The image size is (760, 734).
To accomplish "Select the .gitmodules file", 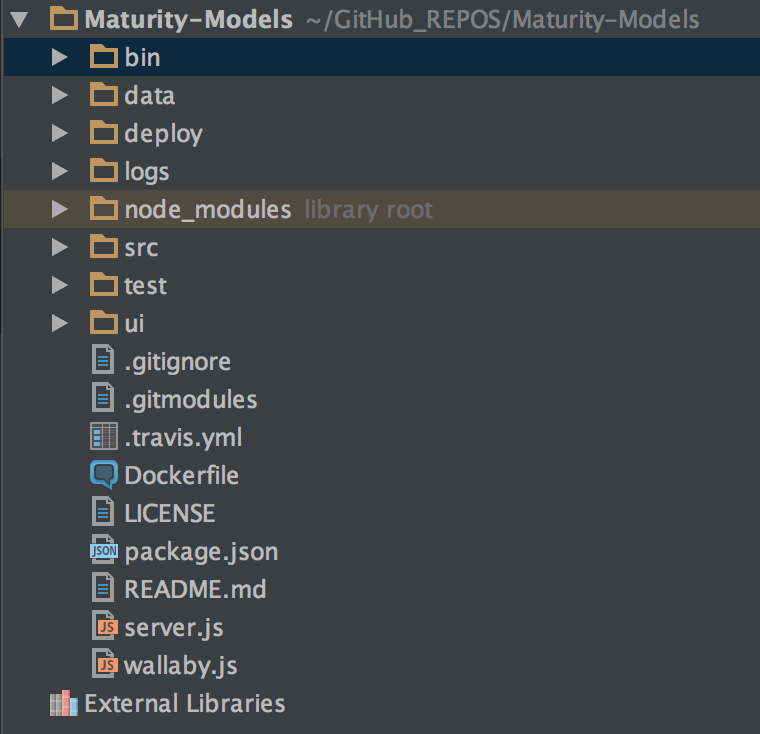I will pyautogui.click(x=190, y=399).
